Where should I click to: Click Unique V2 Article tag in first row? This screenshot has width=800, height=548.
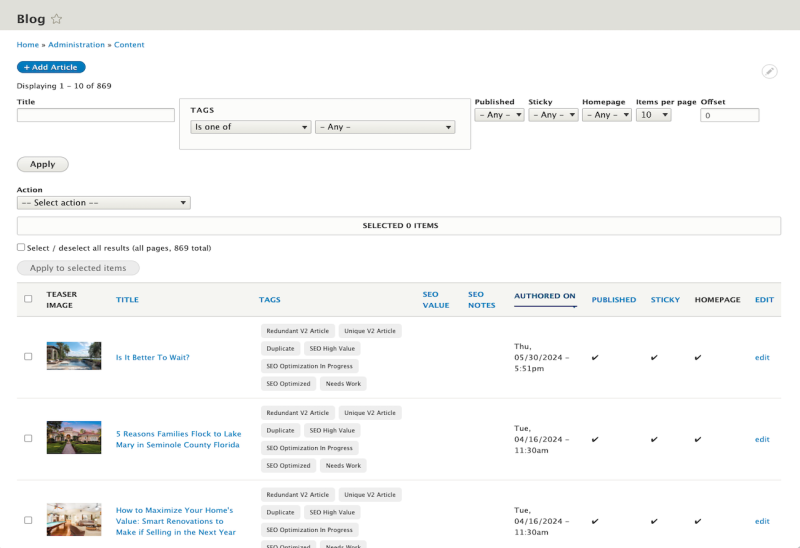click(x=370, y=331)
